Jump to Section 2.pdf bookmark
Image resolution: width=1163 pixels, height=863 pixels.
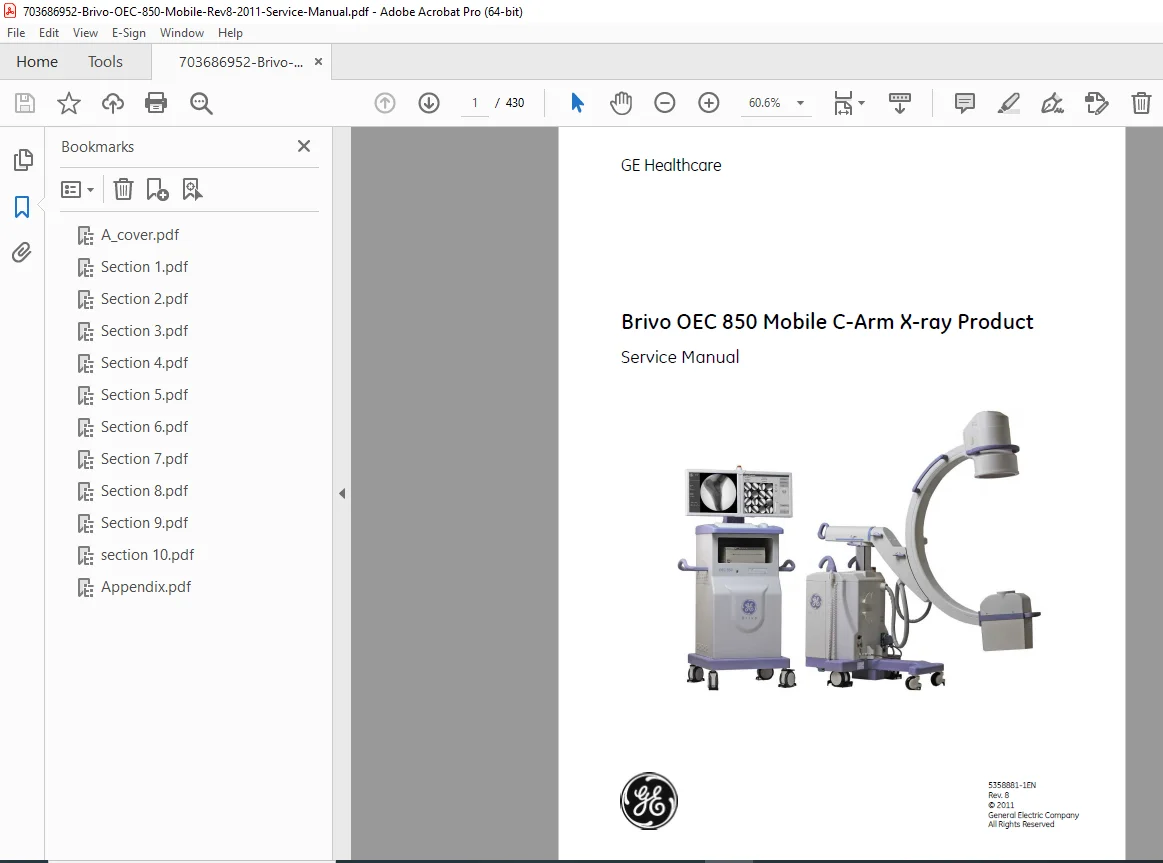[144, 299]
